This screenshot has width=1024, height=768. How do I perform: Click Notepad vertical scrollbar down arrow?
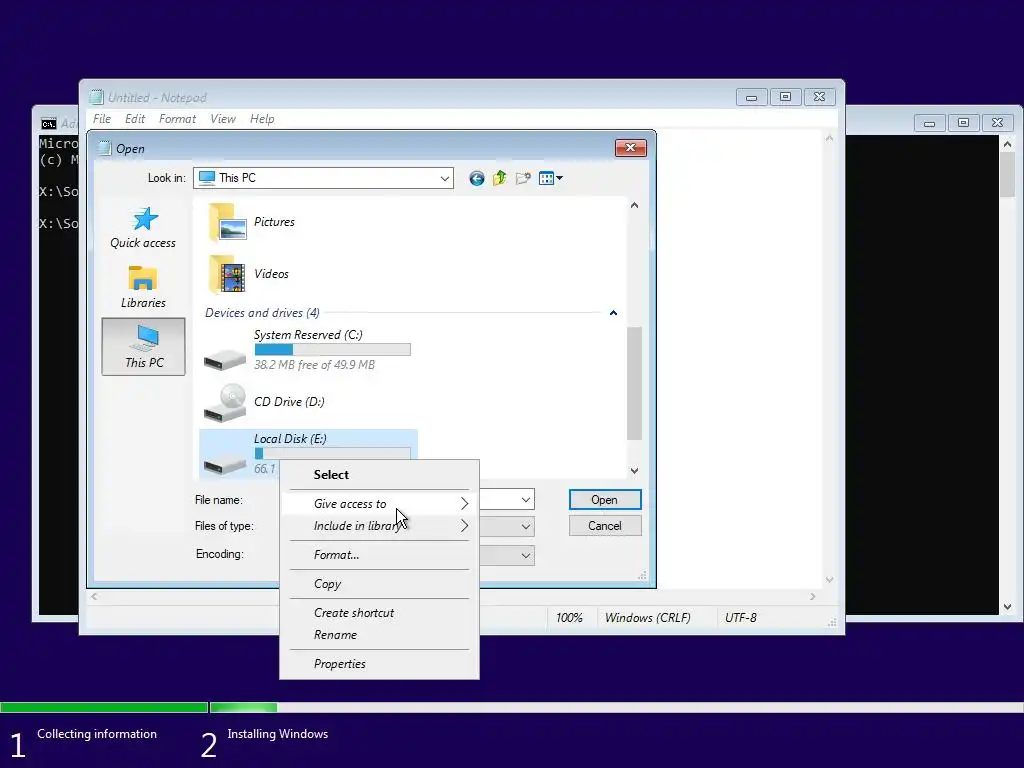pyautogui.click(x=829, y=579)
